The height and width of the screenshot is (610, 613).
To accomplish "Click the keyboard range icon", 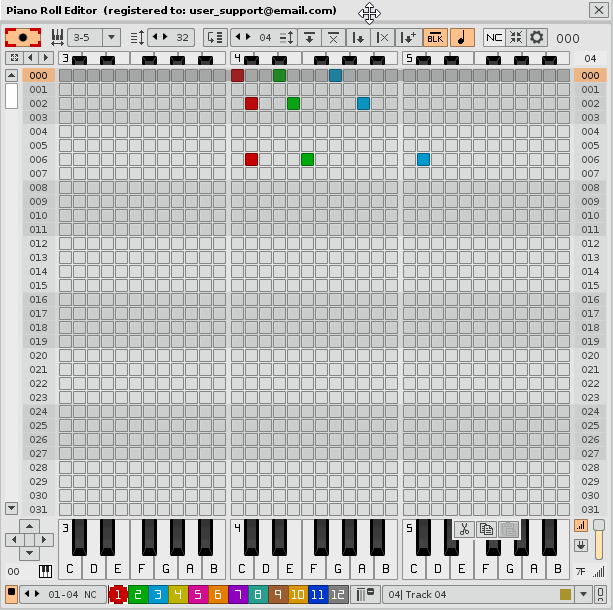I will (x=57, y=38).
